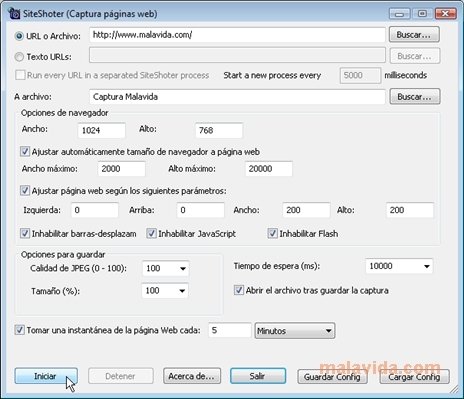Image resolution: width=464 pixels, height=399 pixels.
Task: Select the Texto URLs radio button
Action: (19, 57)
